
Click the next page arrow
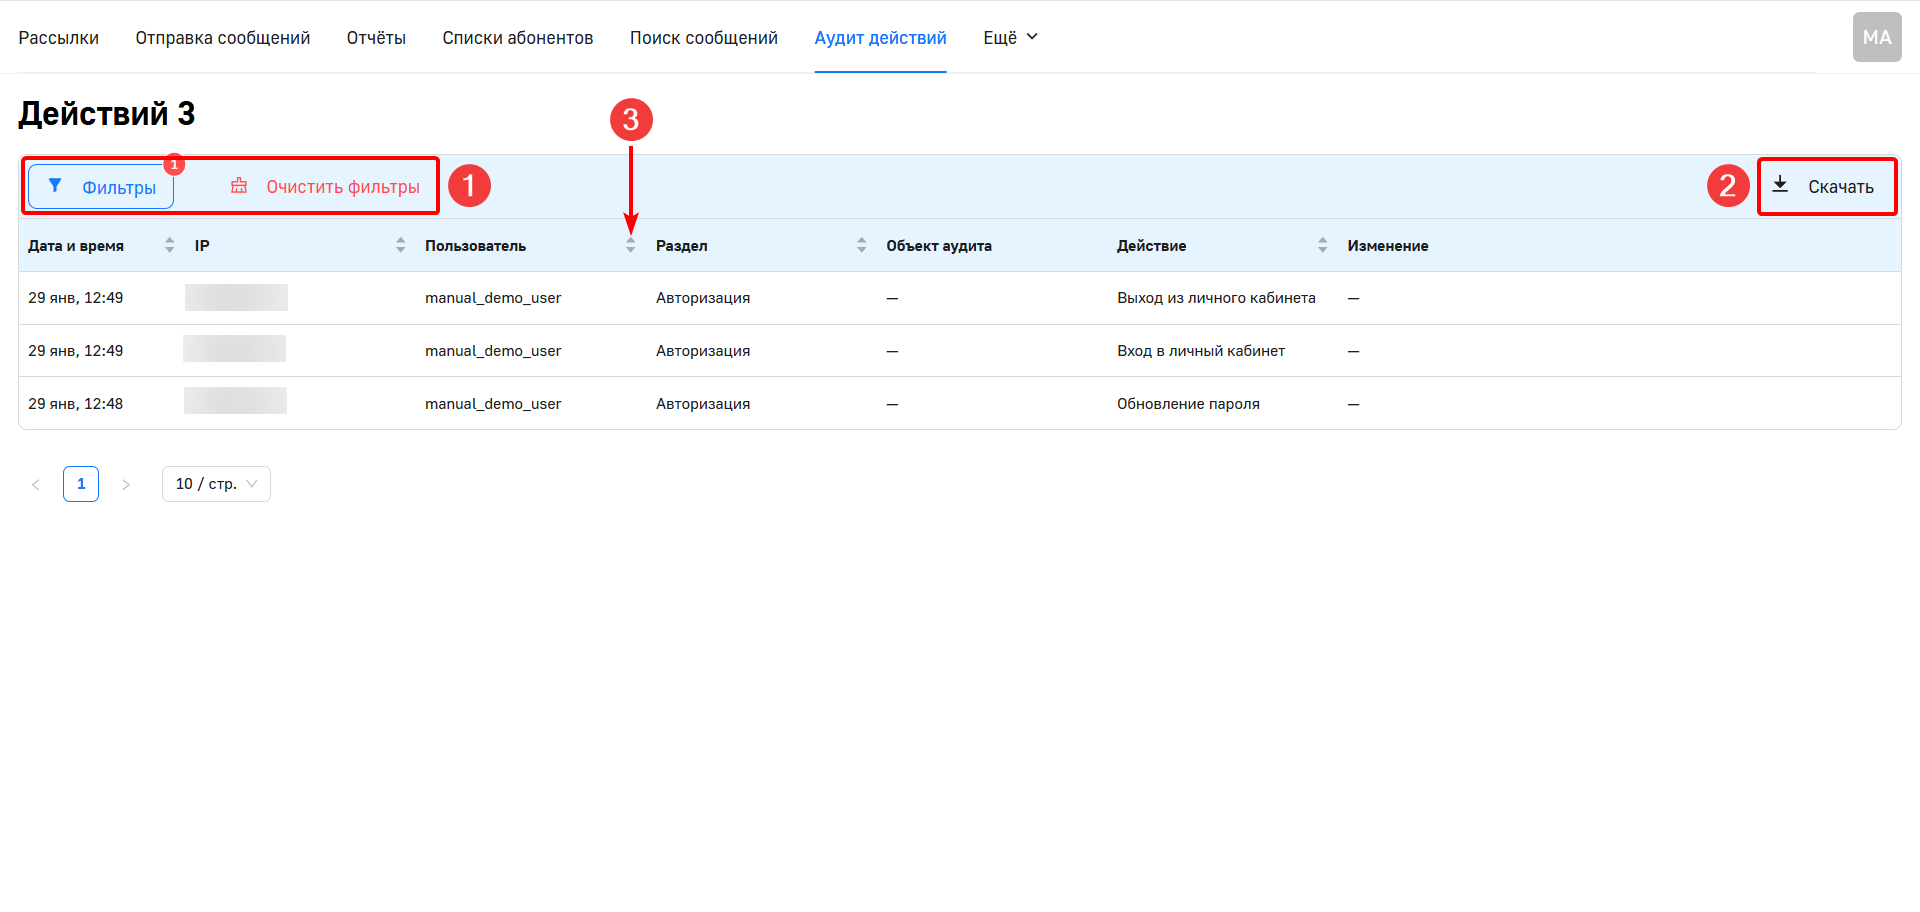tap(126, 484)
